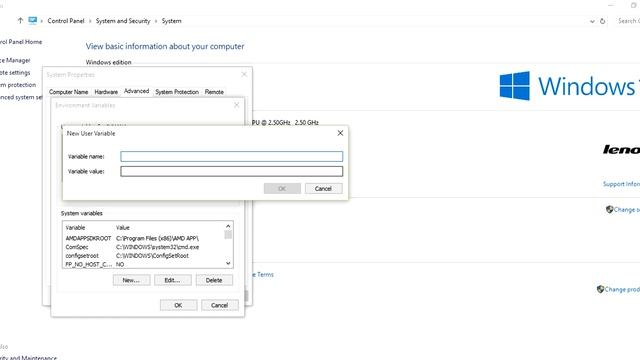Click Control Panel in the breadcrumb
Image resolution: width=640 pixels, height=360 pixels.
tap(66, 21)
